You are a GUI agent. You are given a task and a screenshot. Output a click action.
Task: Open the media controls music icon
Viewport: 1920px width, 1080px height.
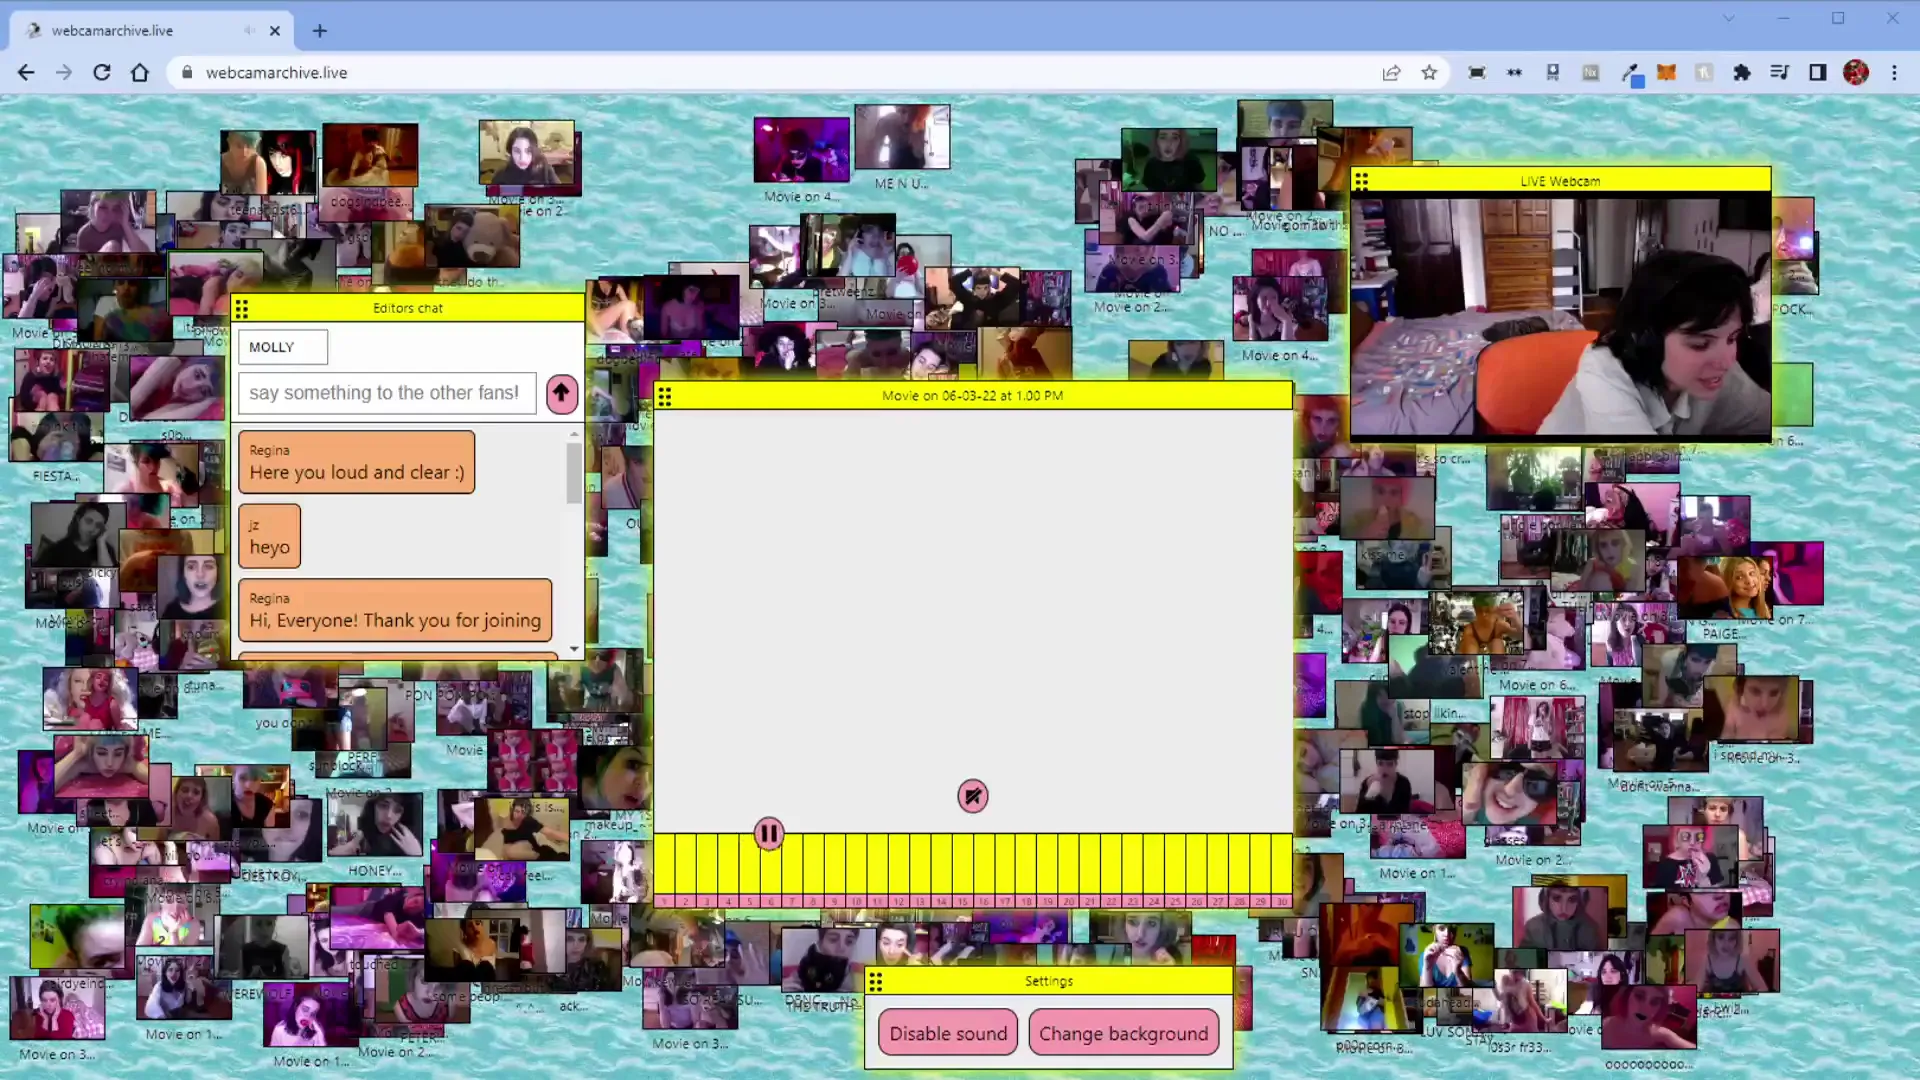pos(1780,72)
